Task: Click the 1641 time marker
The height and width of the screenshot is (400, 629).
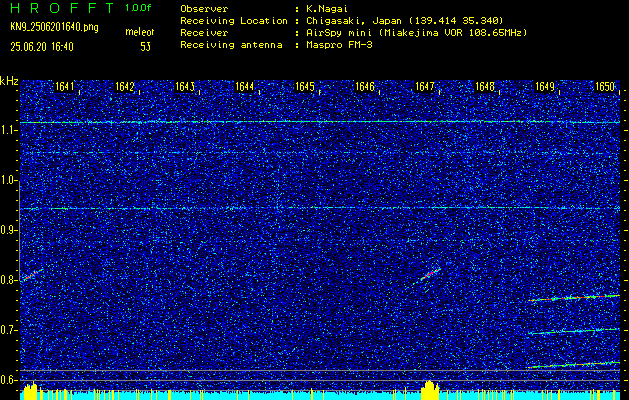Action: click(64, 86)
